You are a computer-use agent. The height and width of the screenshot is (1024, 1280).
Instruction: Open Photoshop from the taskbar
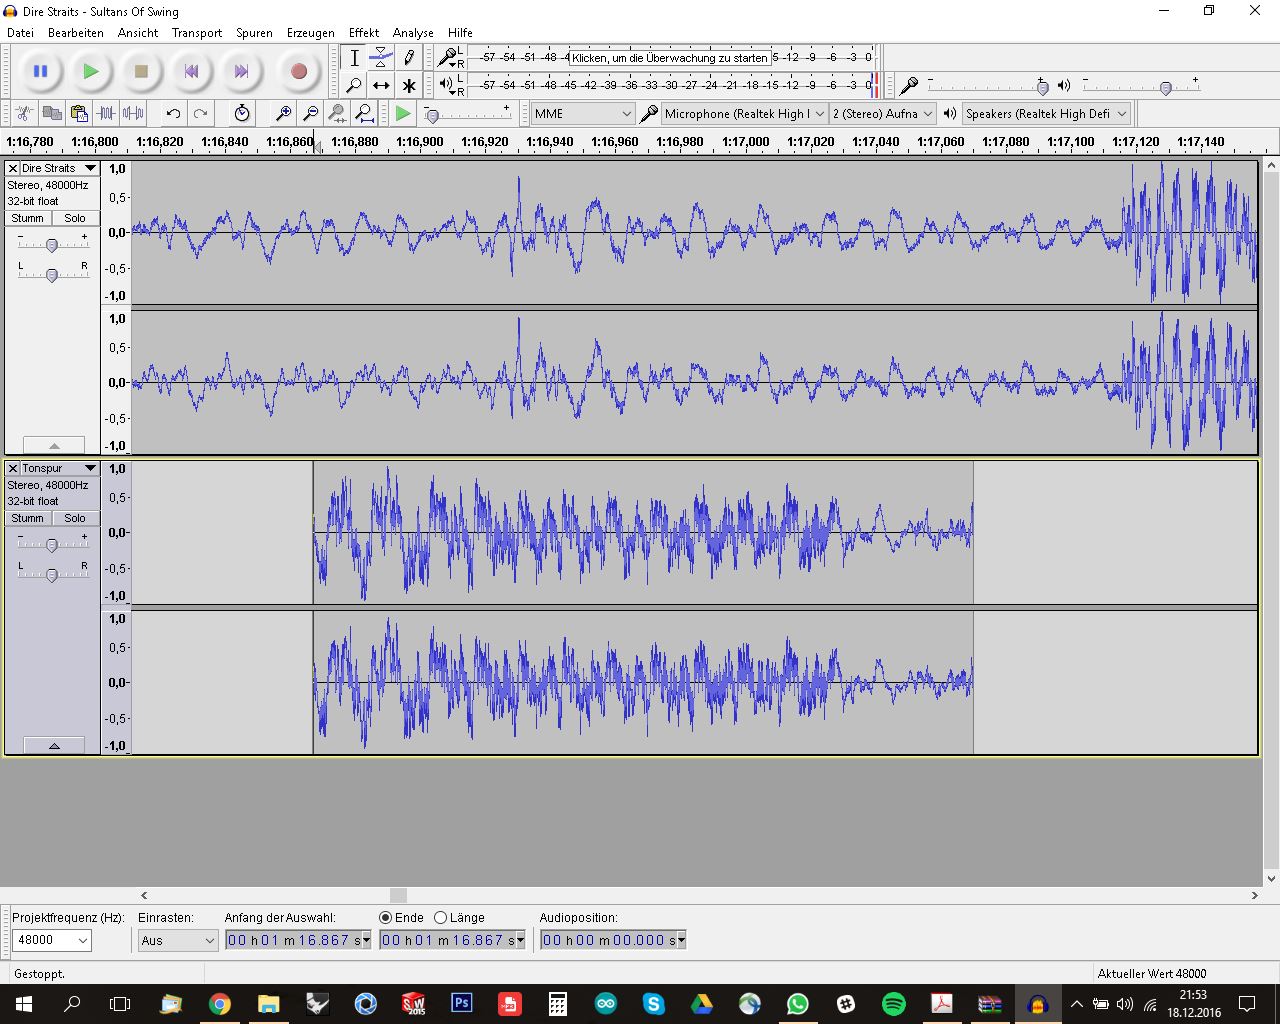pyautogui.click(x=461, y=1004)
